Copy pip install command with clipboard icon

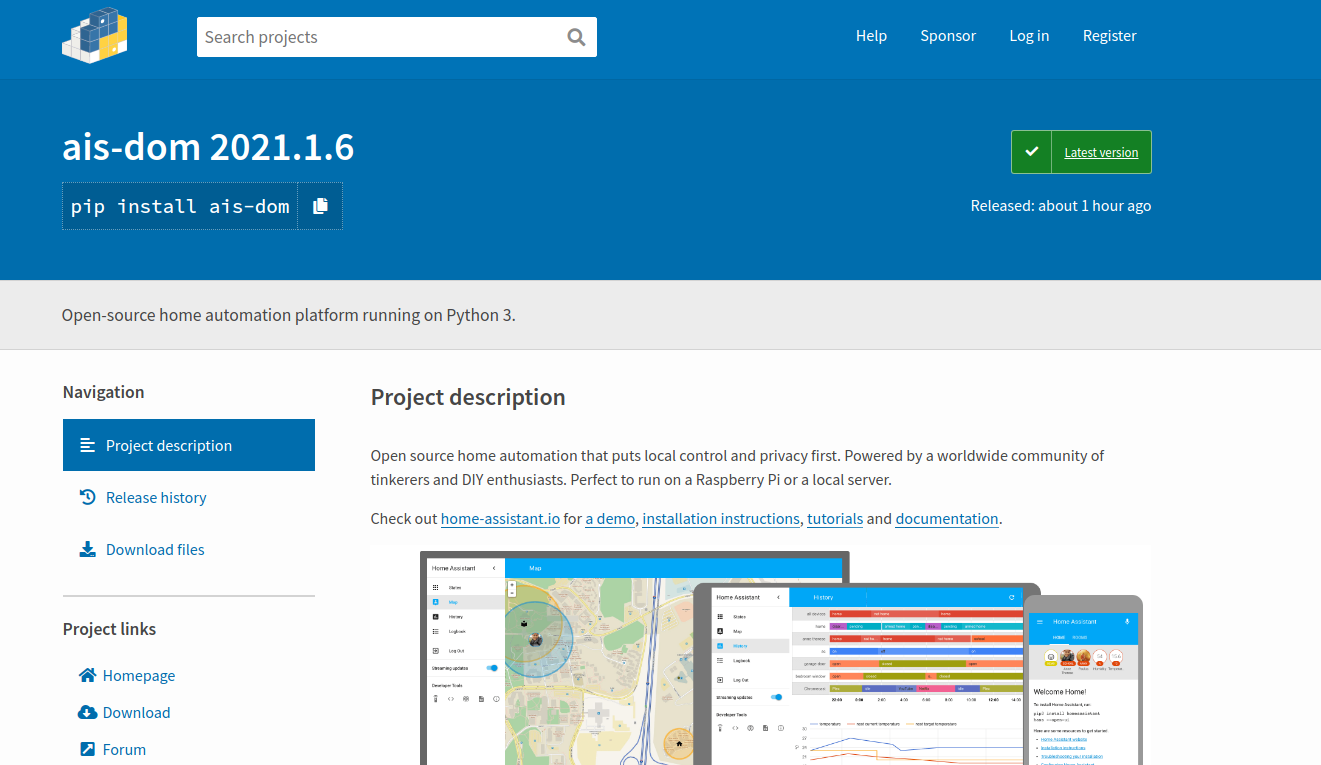pos(320,206)
